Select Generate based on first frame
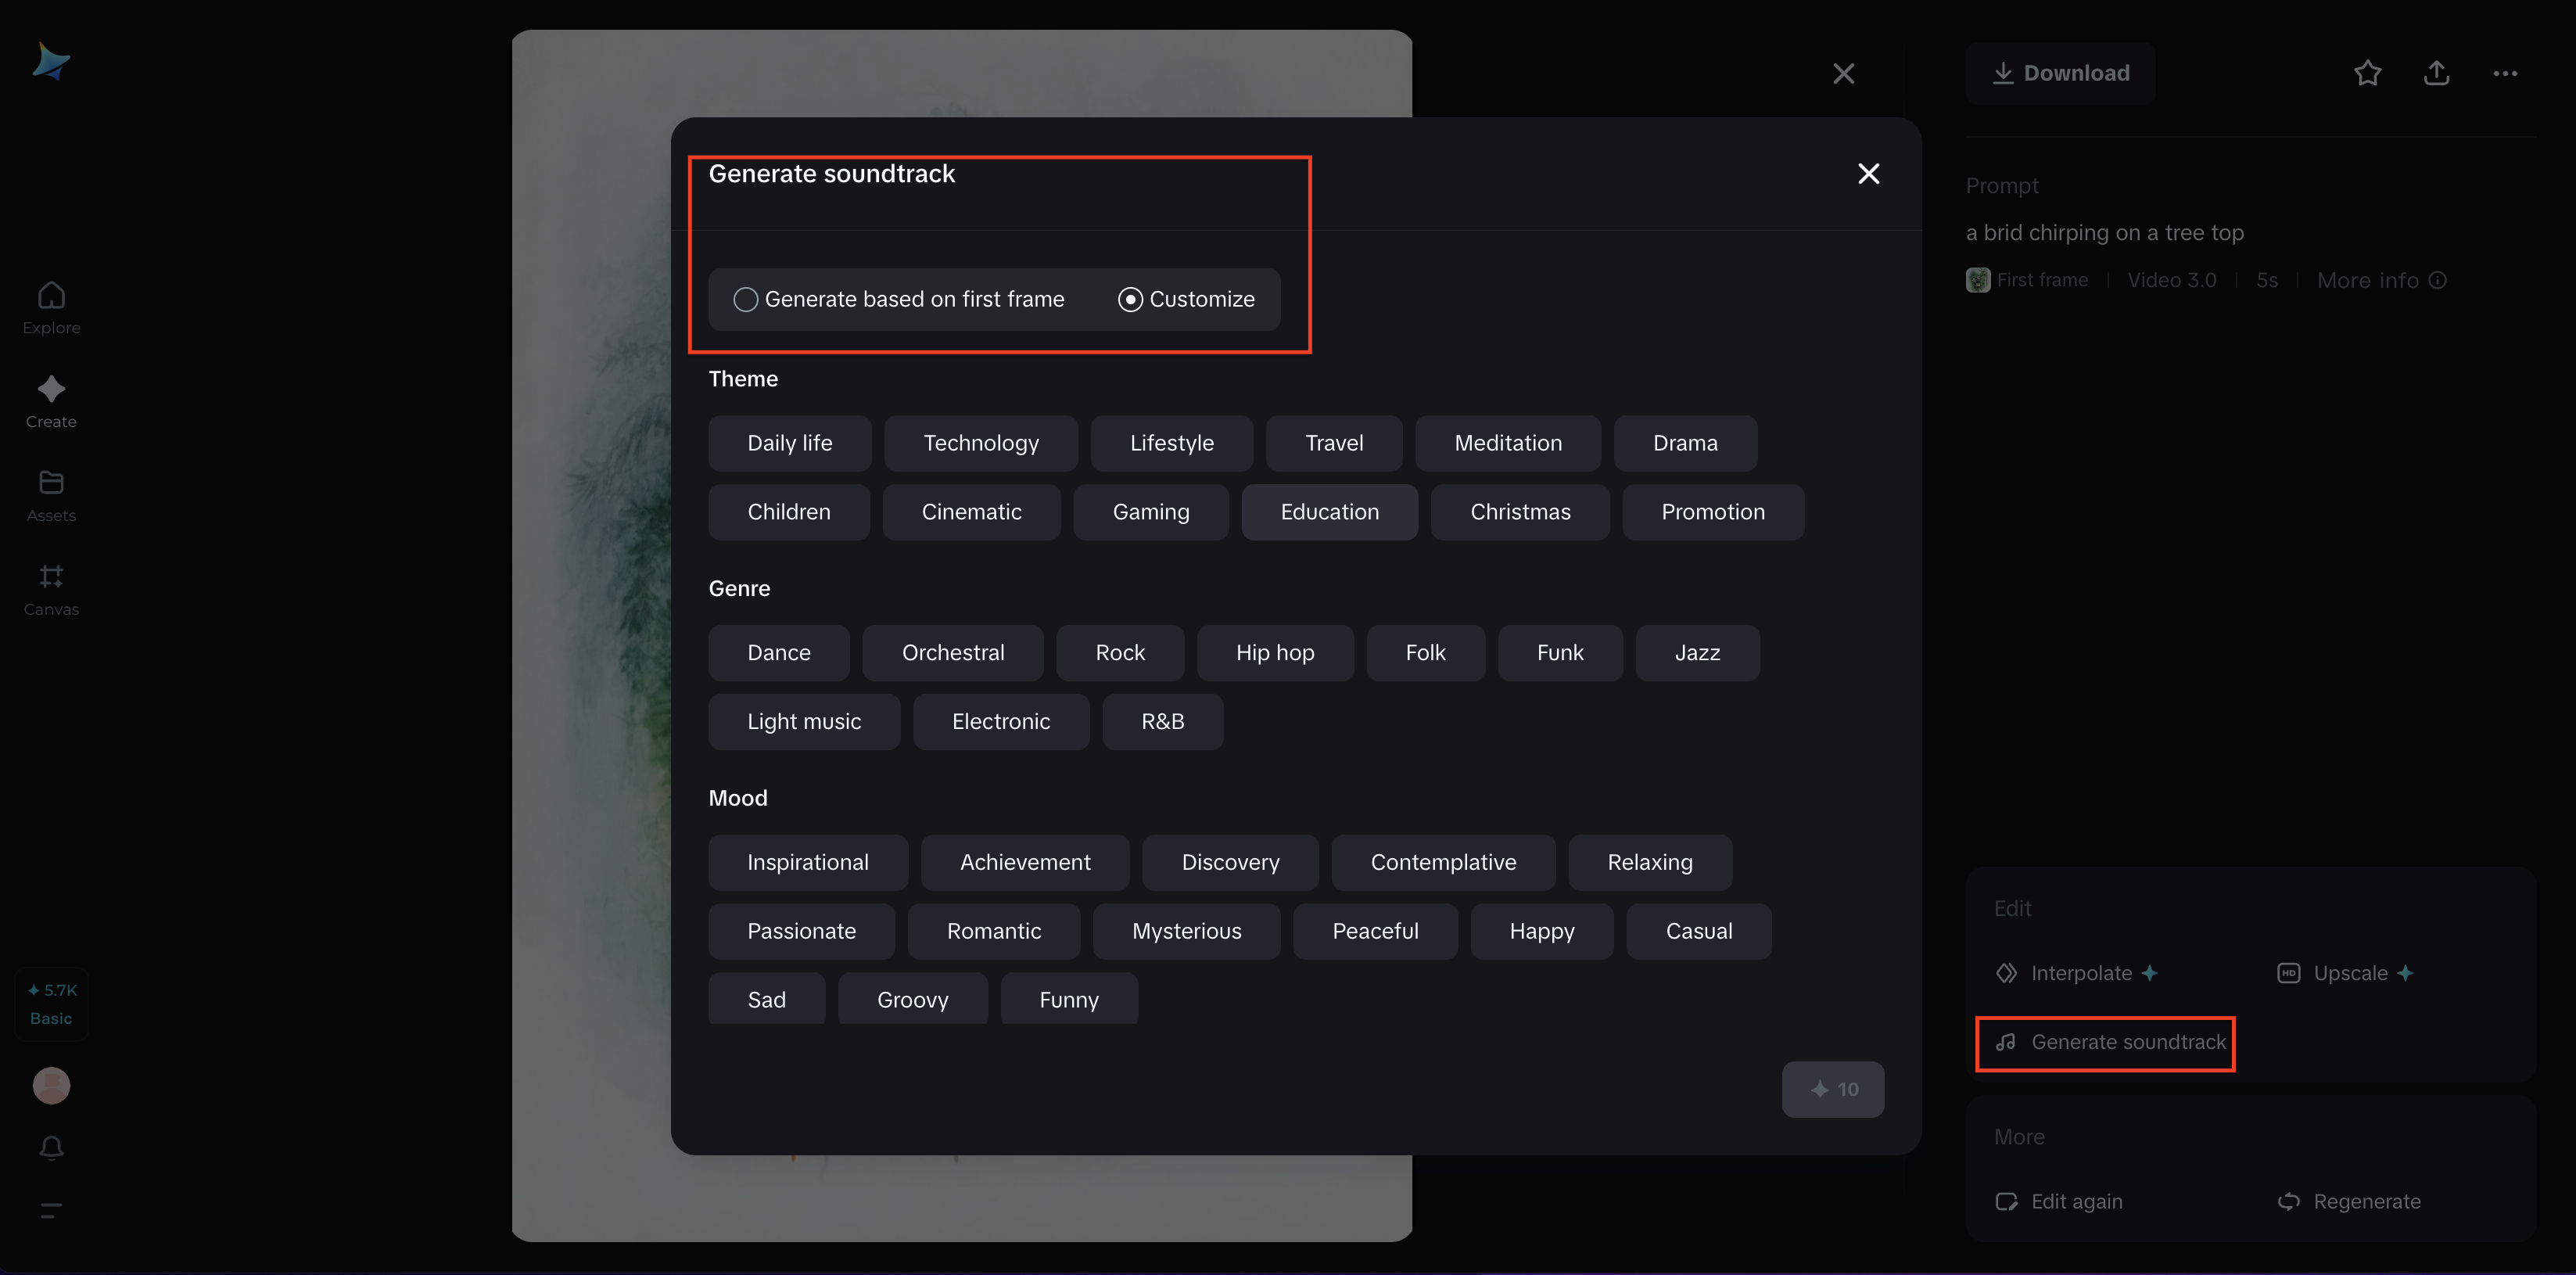This screenshot has height=1275, width=2576. 746,299
